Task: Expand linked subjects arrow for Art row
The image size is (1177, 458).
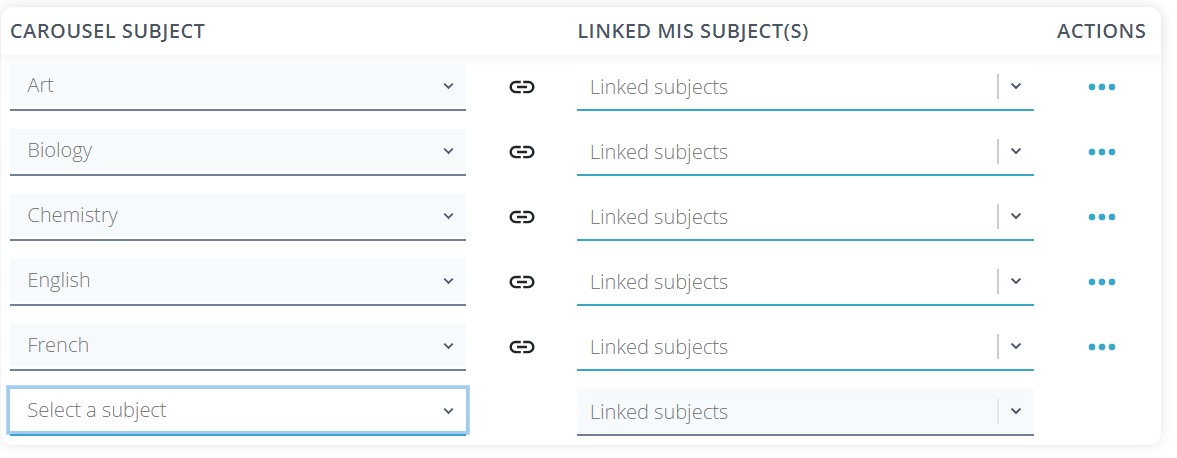Action: point(1016,87)
